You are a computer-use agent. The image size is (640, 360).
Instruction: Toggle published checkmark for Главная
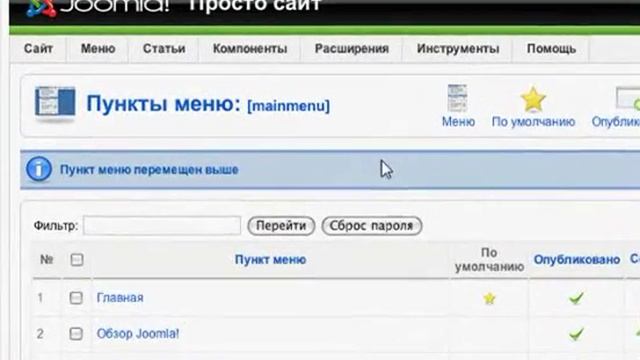pyautogui.click(x=576, y=299)
